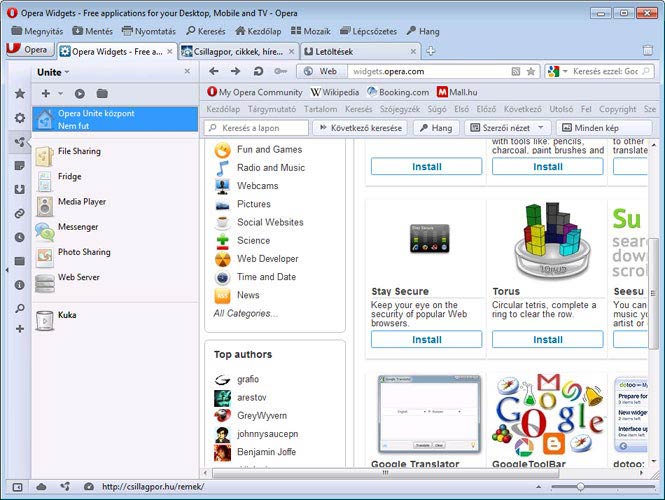This screenshot has height=500, width=665.
Task: Open the password wand key icon
Action: (x=280, y=71)
